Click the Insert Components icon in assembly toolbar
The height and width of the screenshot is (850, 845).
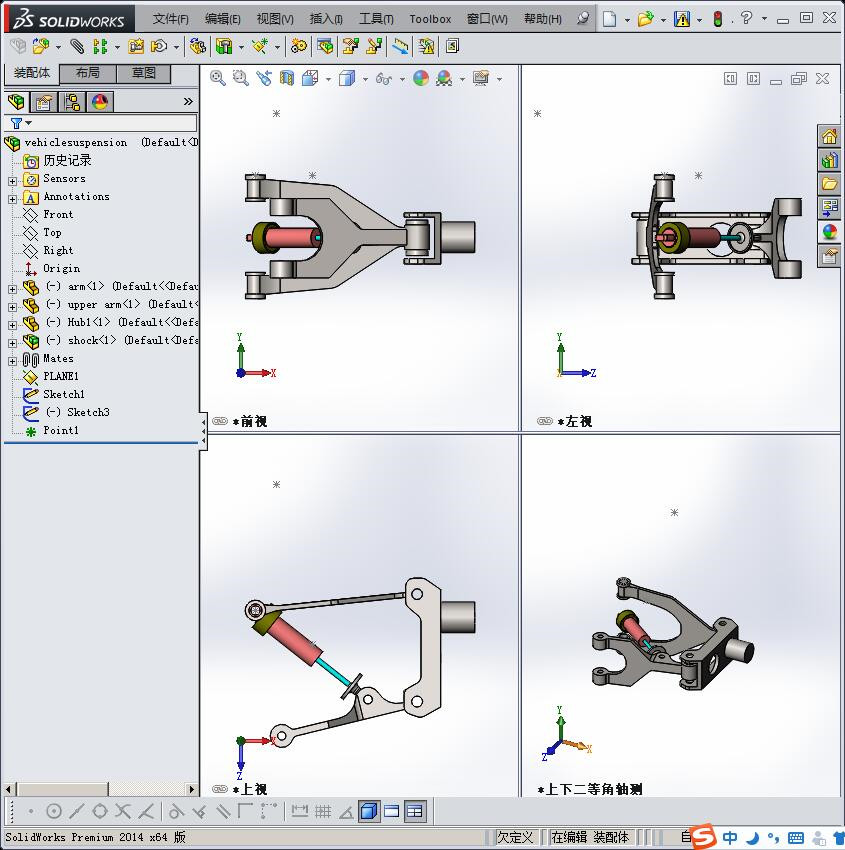(x=41, y=47)
